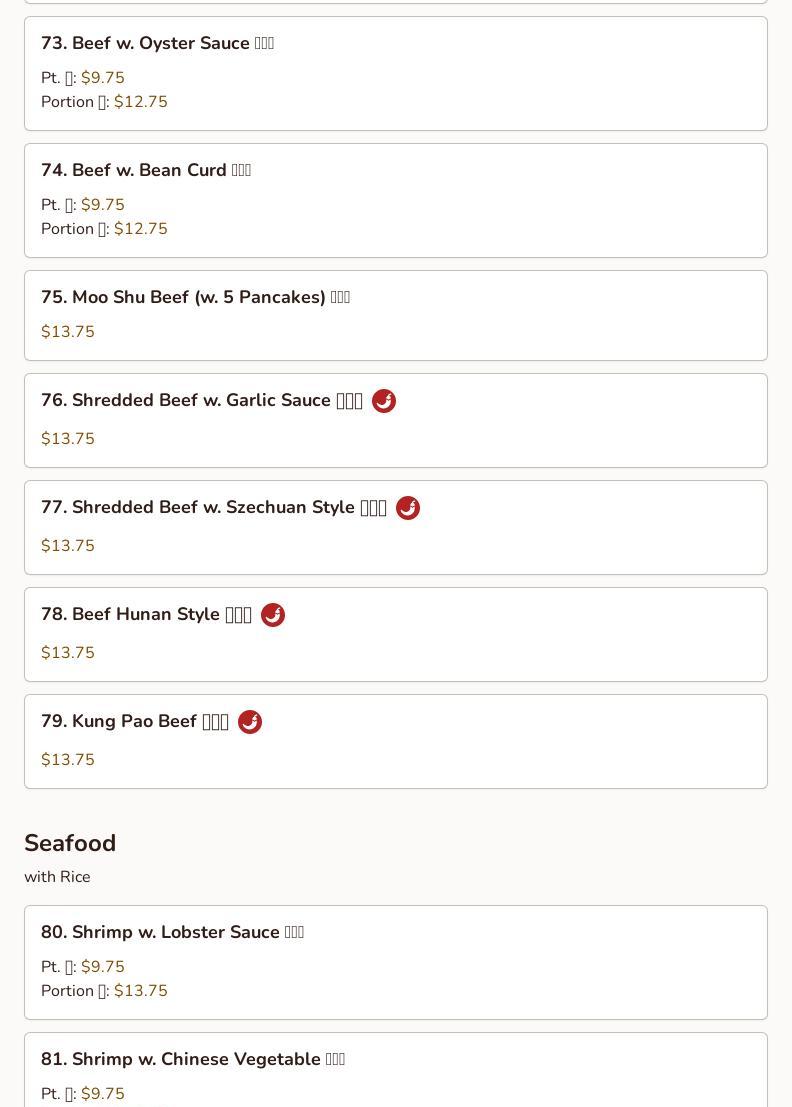This screenshot has height=1107, width=792.
Task: Pick $12.75 Portion for Beef Bean Curd
Action: (x=140, y=229)
